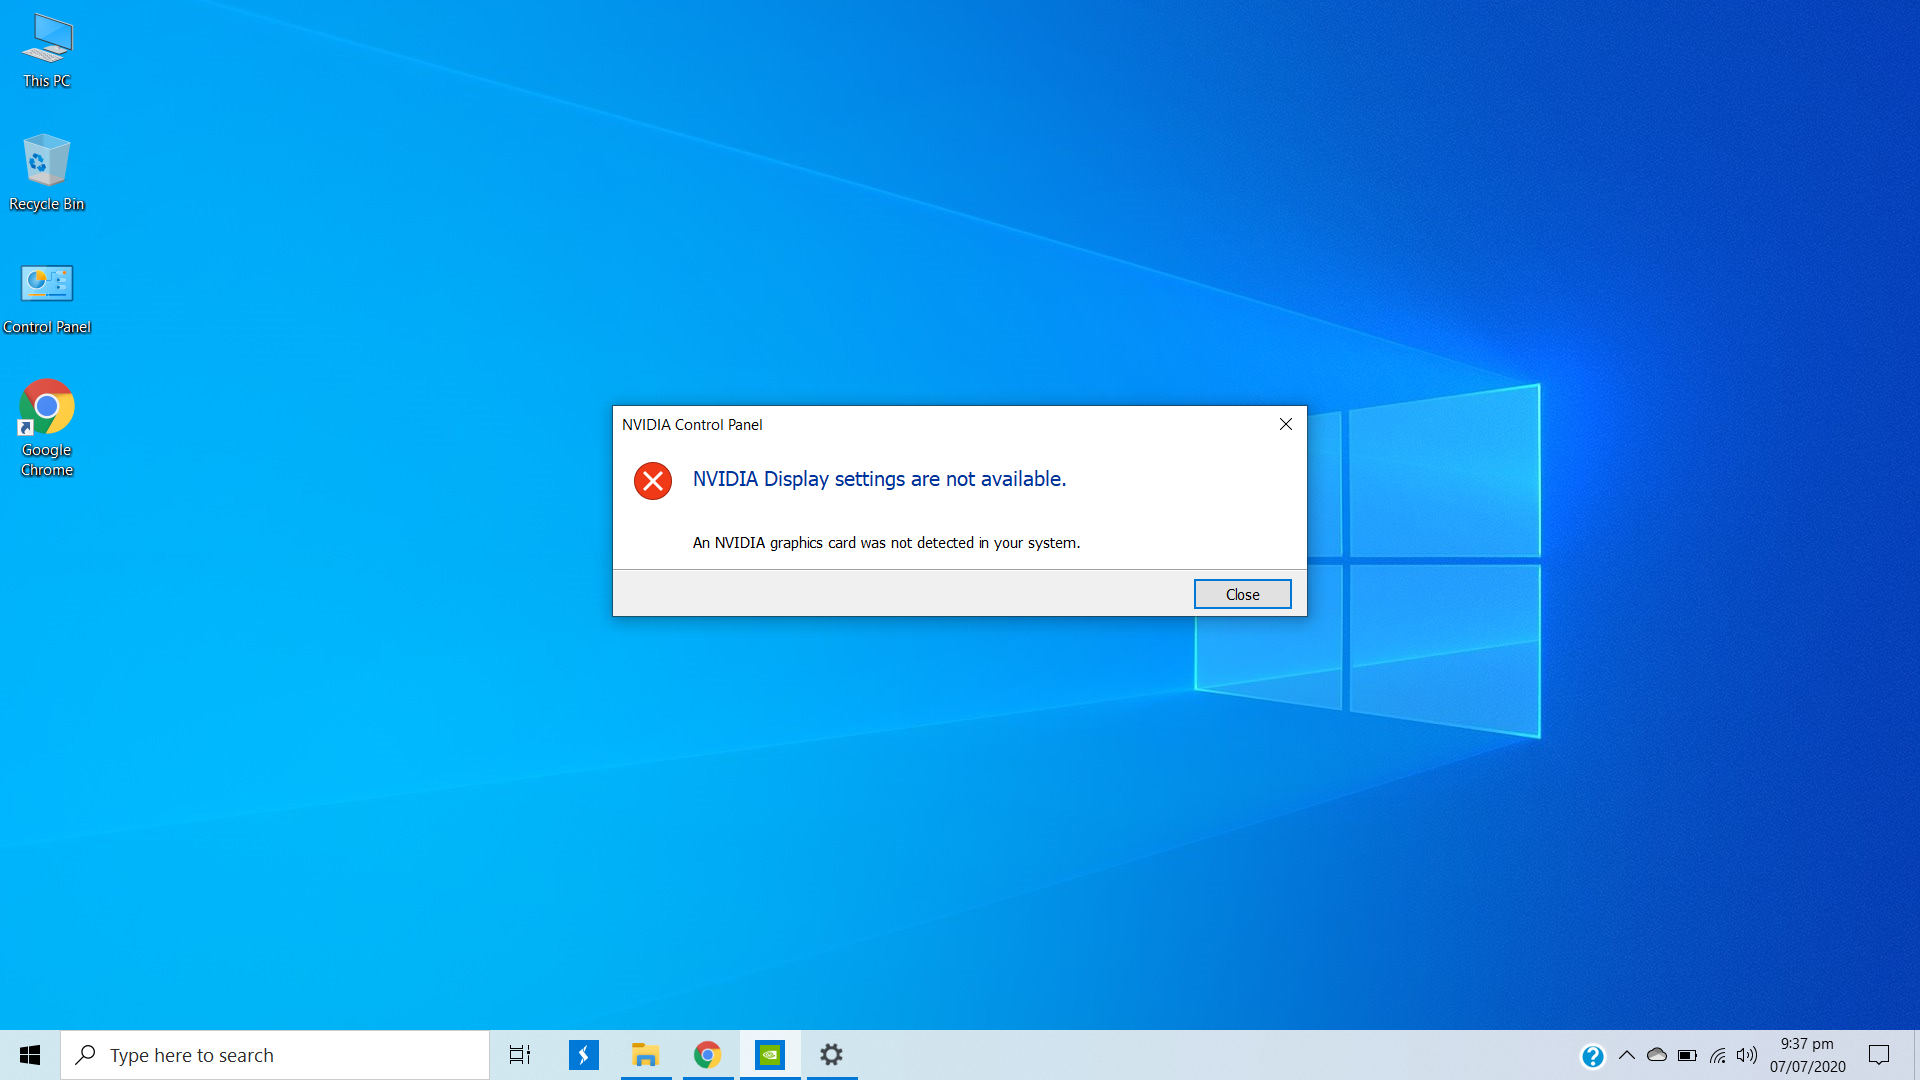Open File Explorer from the taskbar
Image resolution: width=1920 pixels, height=1080 pixels.
click(x=645, y=1055)
